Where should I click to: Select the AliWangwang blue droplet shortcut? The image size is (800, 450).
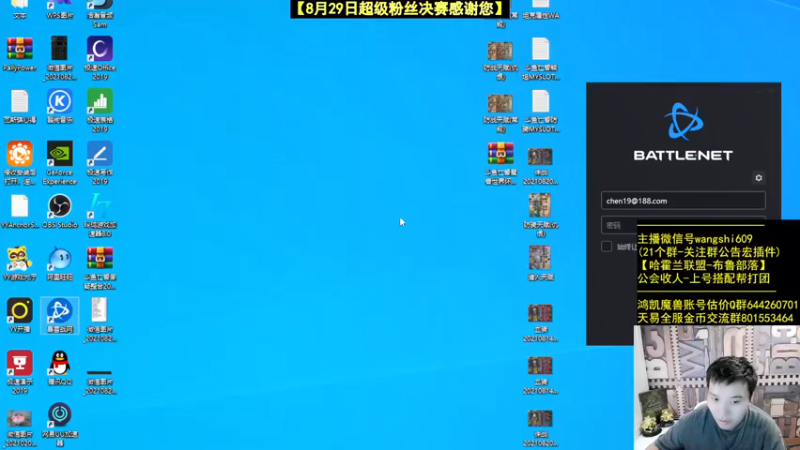(x=60, y=263)
